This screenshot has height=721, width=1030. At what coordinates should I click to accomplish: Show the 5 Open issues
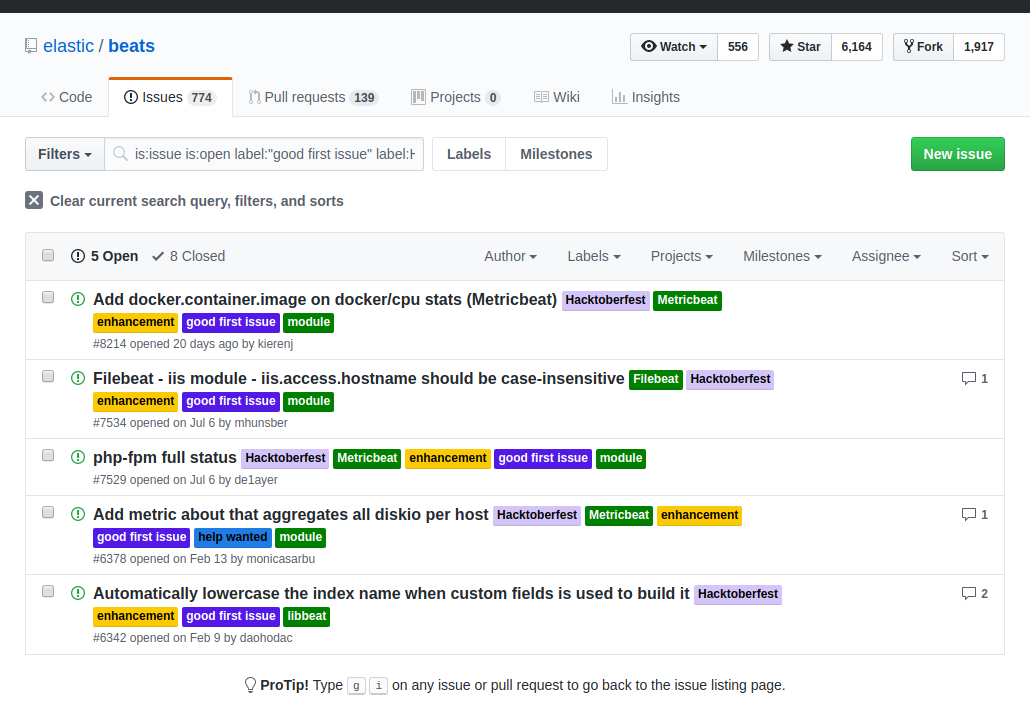[104, 256]
